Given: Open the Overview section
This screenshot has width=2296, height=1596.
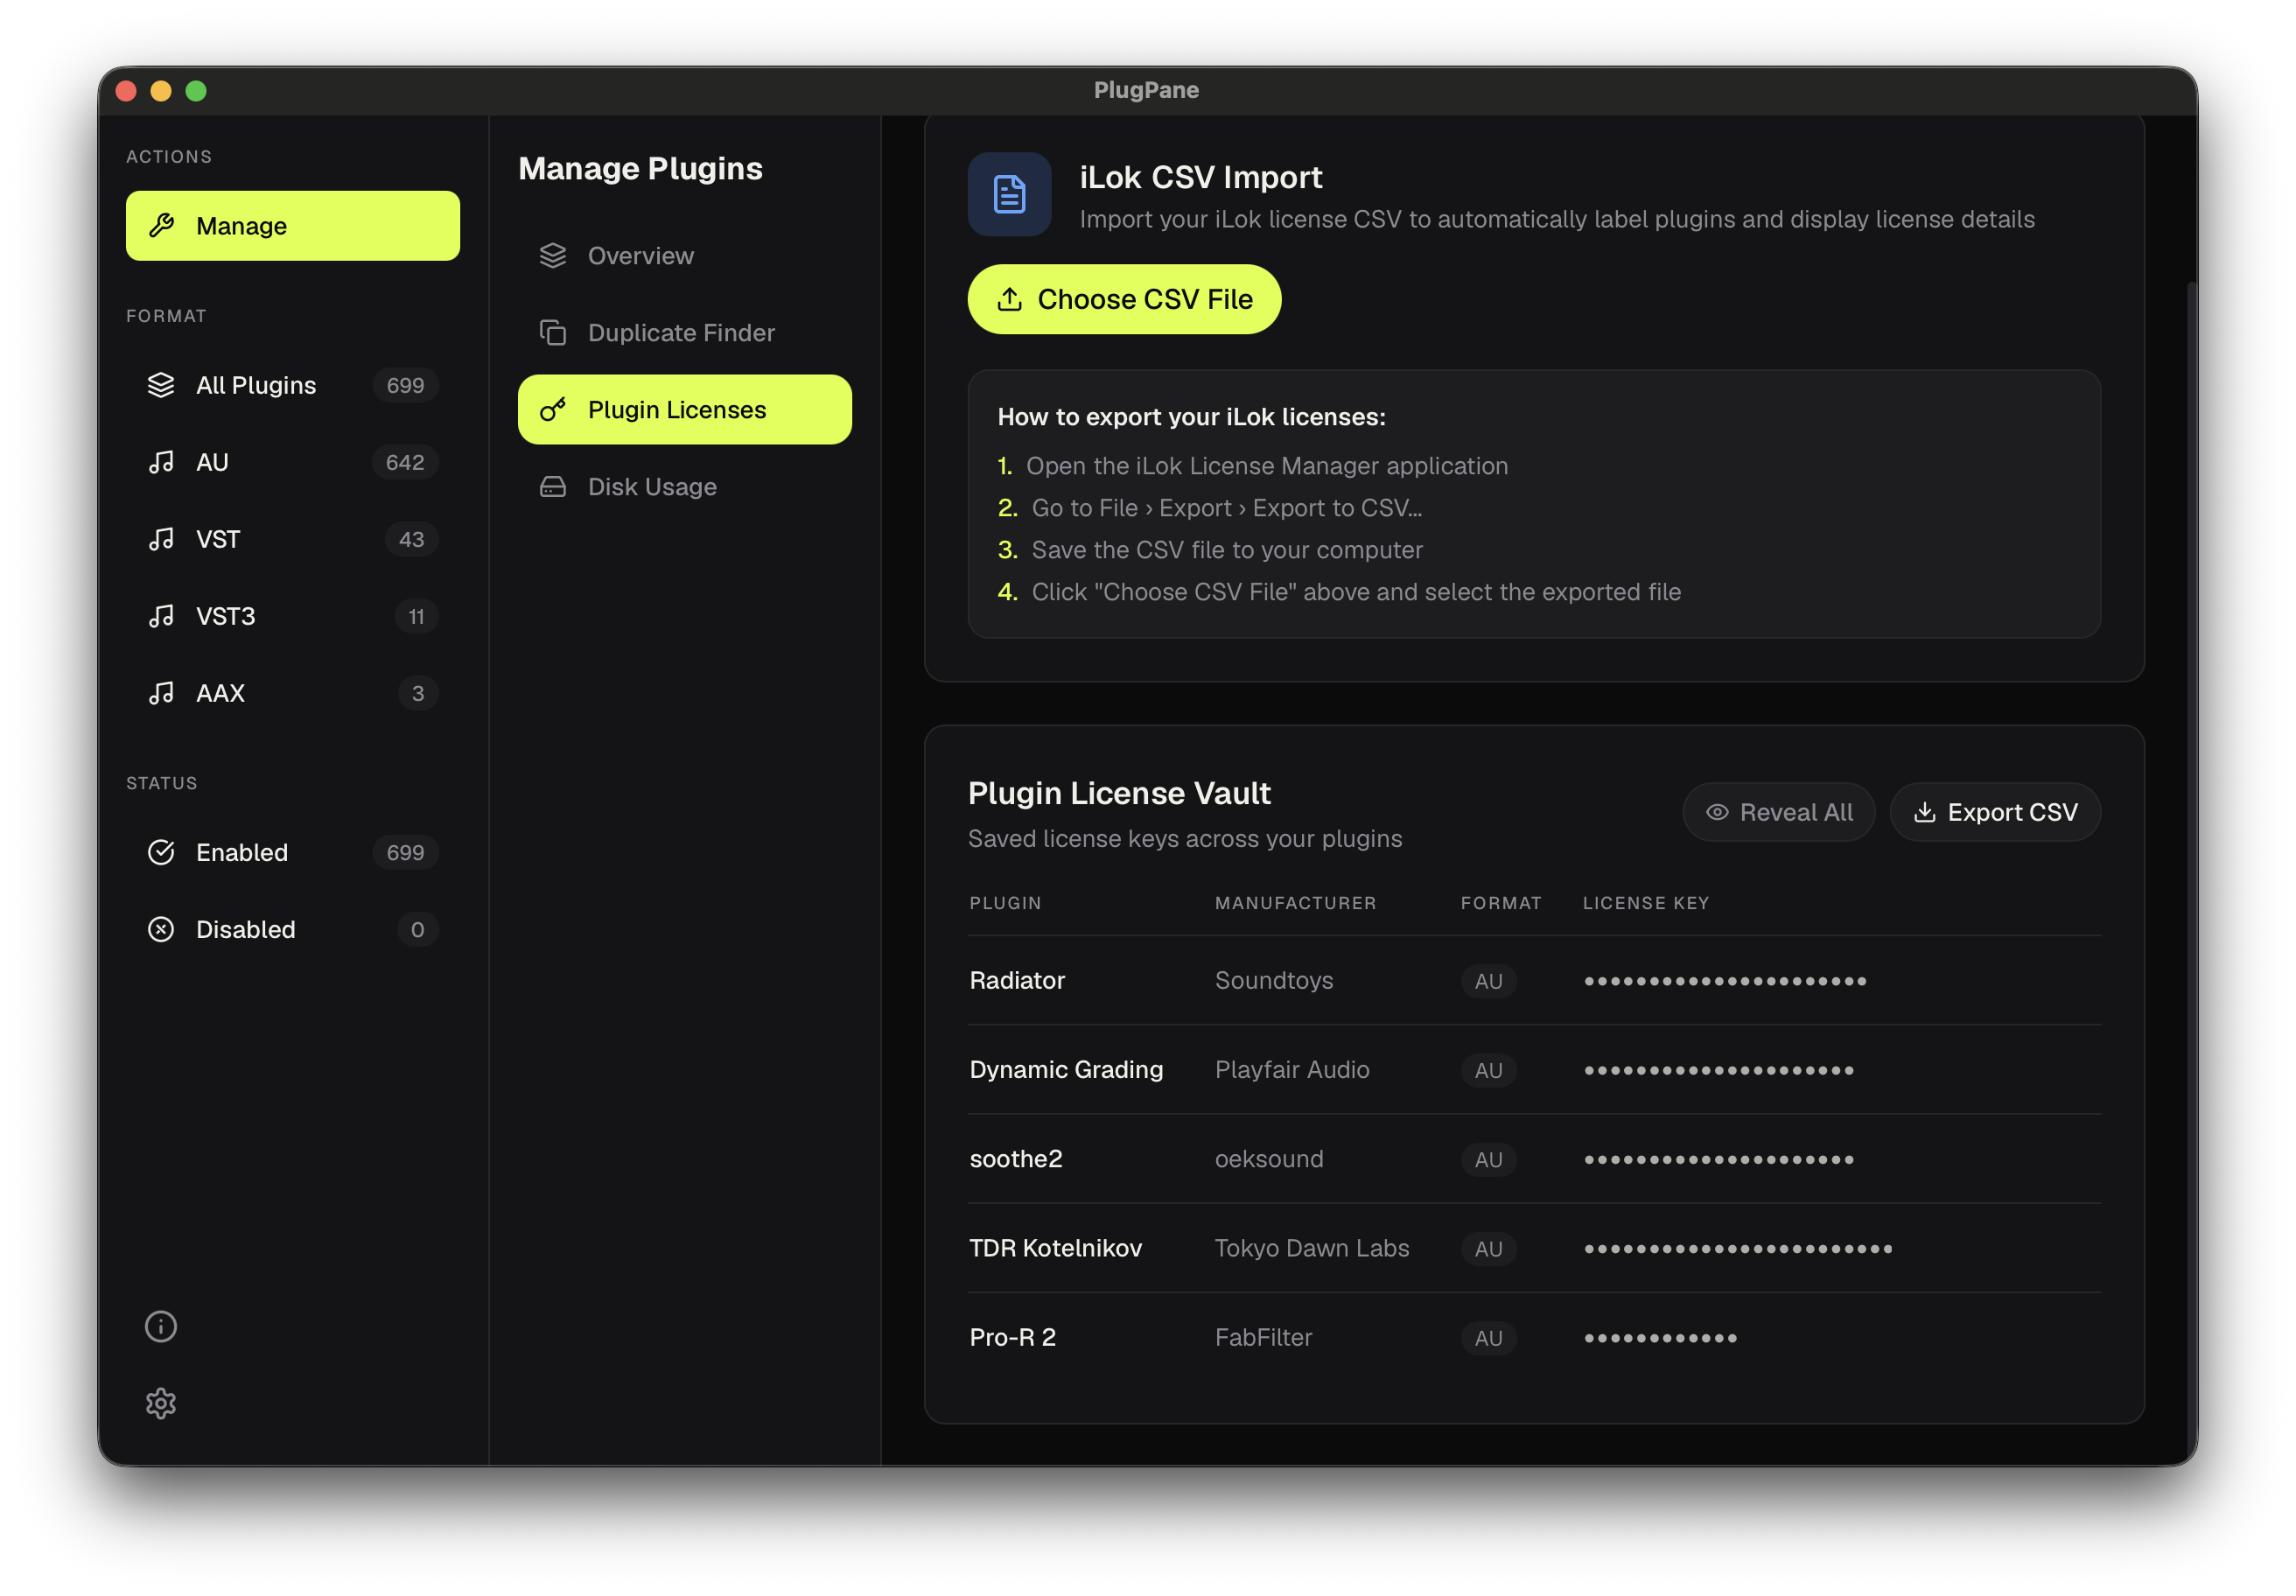Looking at the screenshot, I should [x=685, y=256].
